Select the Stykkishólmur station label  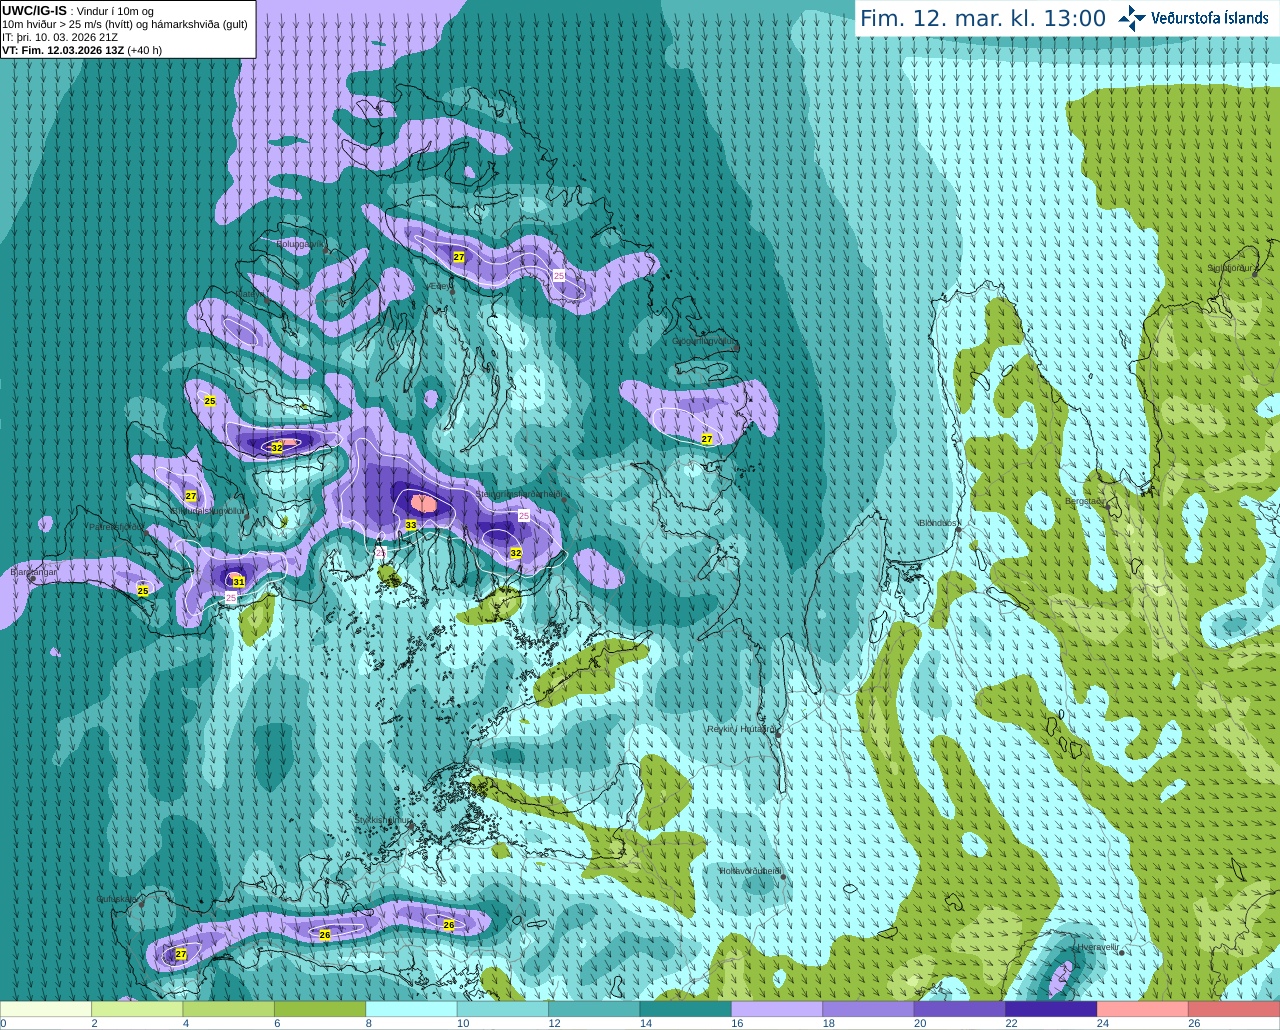(383, 820)
